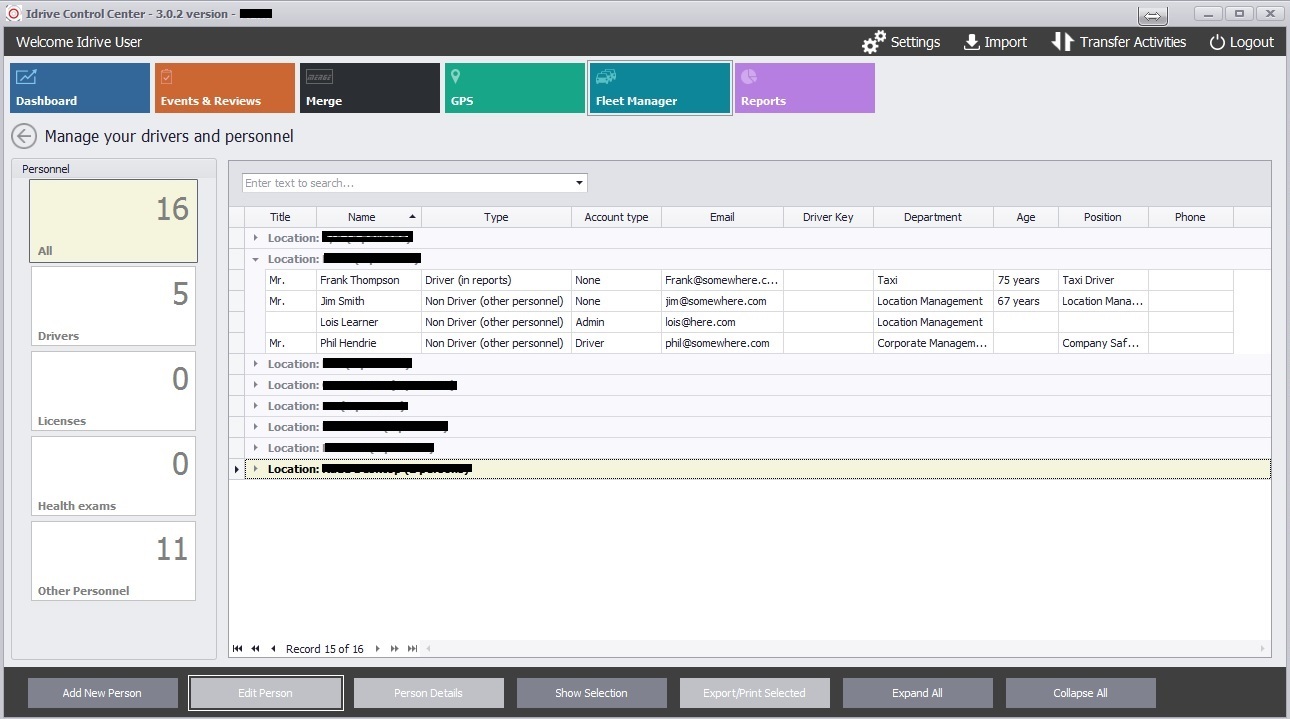Click the Transfer Activities arrows icon

[x=1062, y=42]
